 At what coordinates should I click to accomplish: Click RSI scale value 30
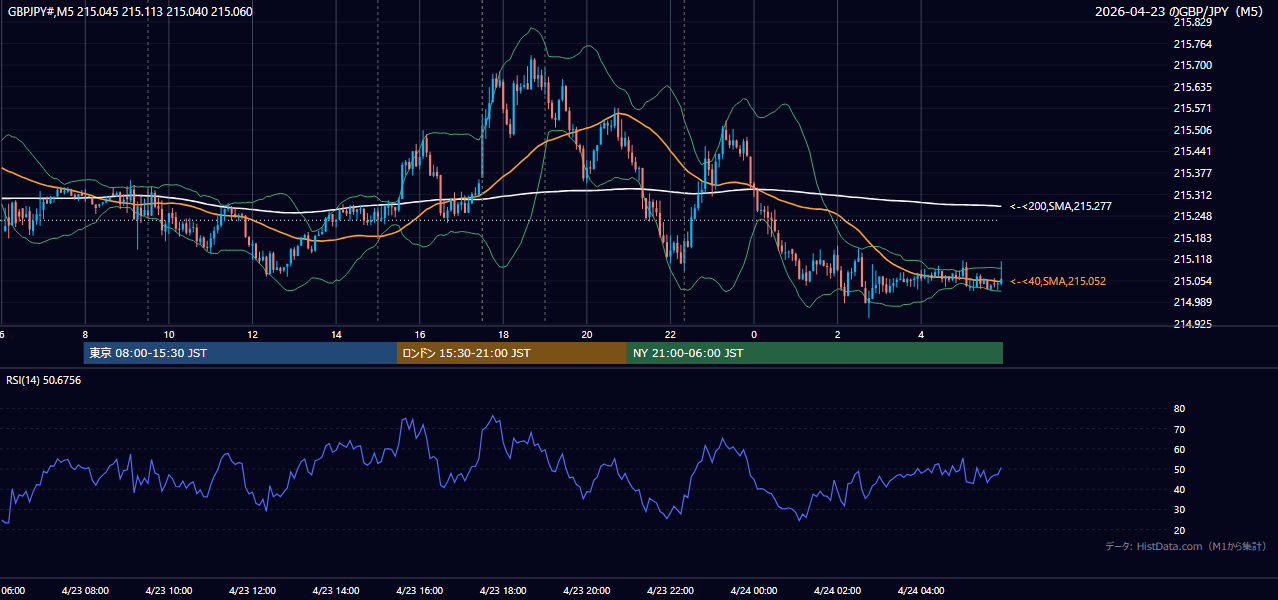[x=1179, y=510]
